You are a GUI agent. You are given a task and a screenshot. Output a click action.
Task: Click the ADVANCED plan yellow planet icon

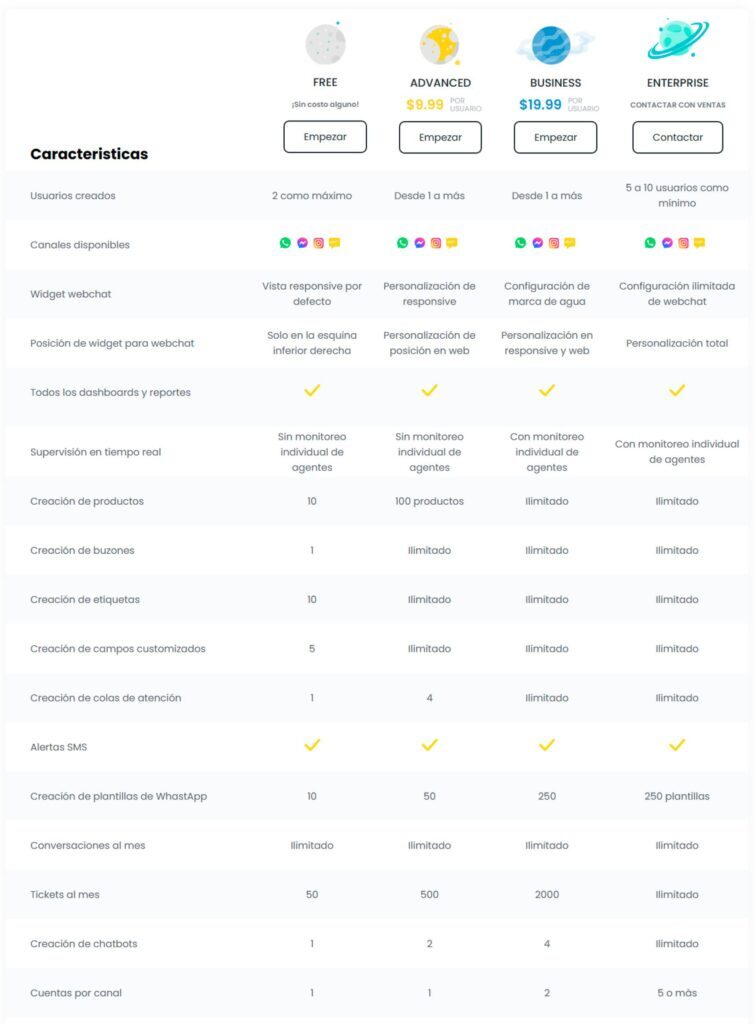[x=440, y=44]
